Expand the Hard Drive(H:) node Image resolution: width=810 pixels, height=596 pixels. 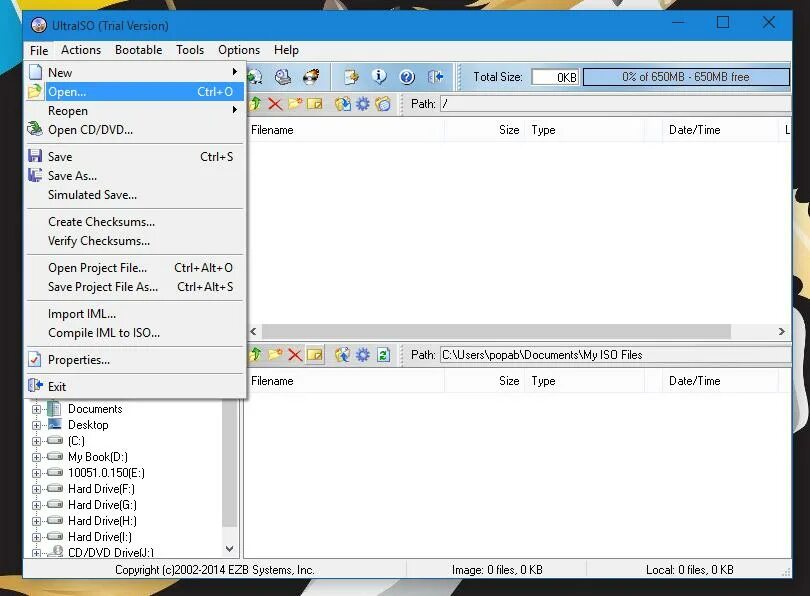pyautogui.click(x=36, y=521)
